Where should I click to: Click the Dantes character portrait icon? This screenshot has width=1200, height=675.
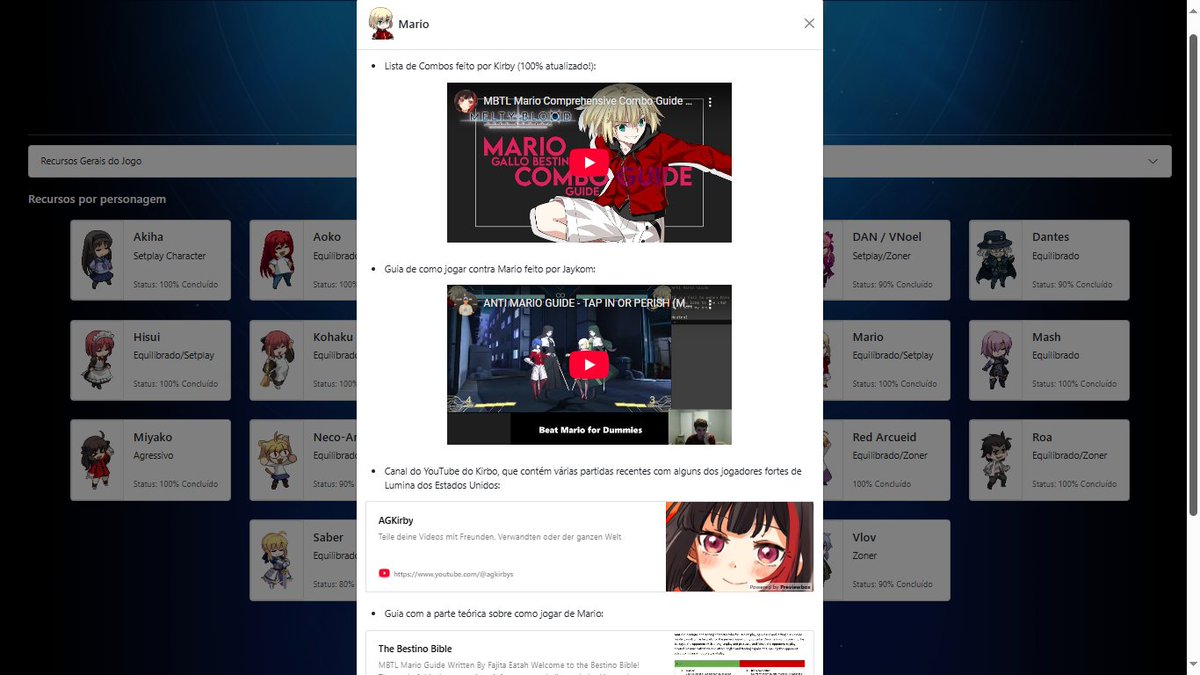(993, 259)
